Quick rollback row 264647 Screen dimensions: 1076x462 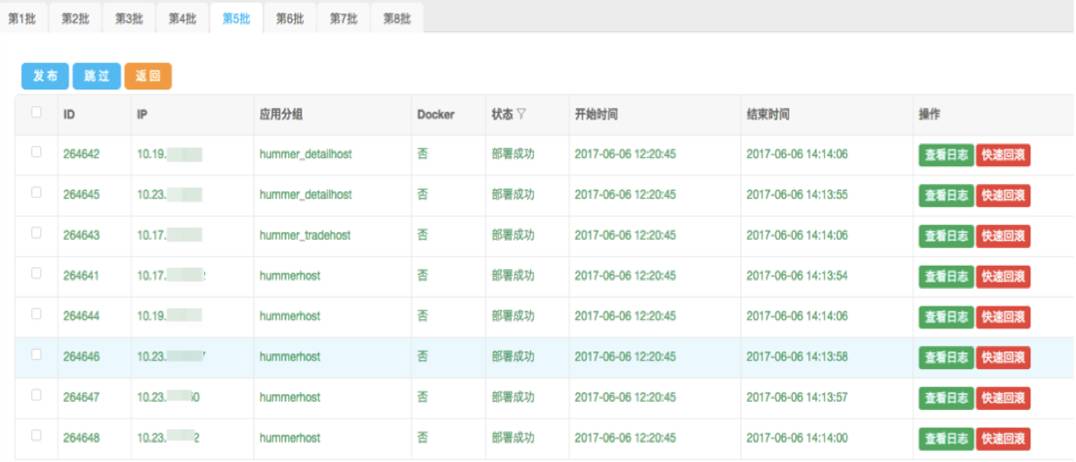click(x=1003, y=398)
